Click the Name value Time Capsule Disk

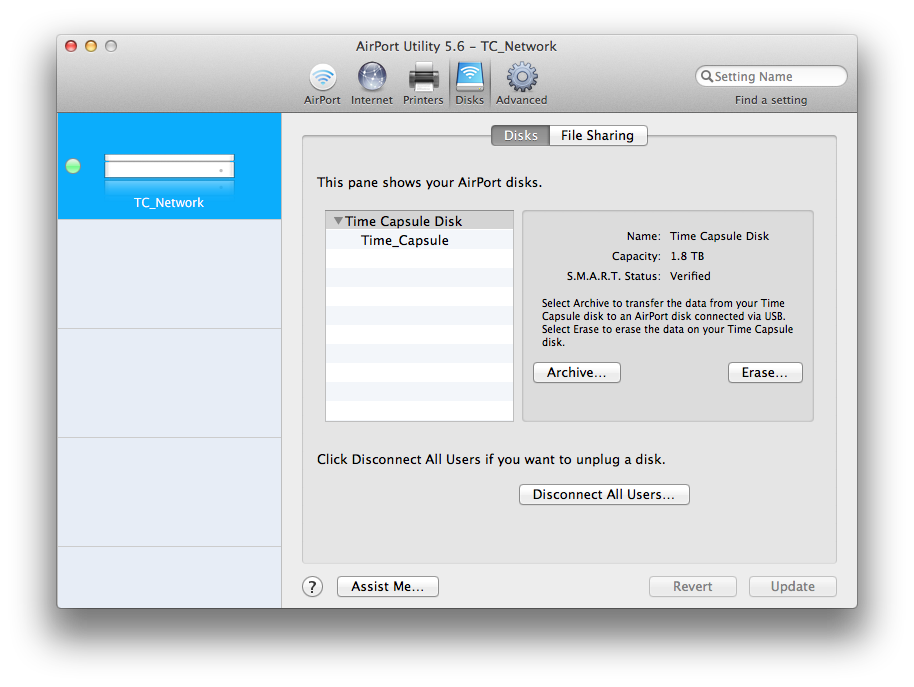click(719, 236)
